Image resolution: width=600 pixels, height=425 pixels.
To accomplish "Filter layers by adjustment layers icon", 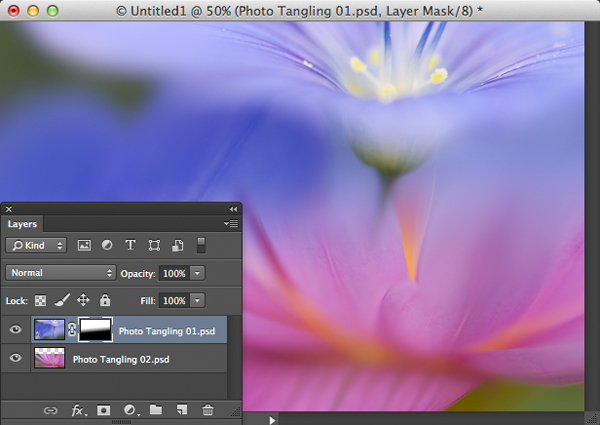I will (107, 245).
